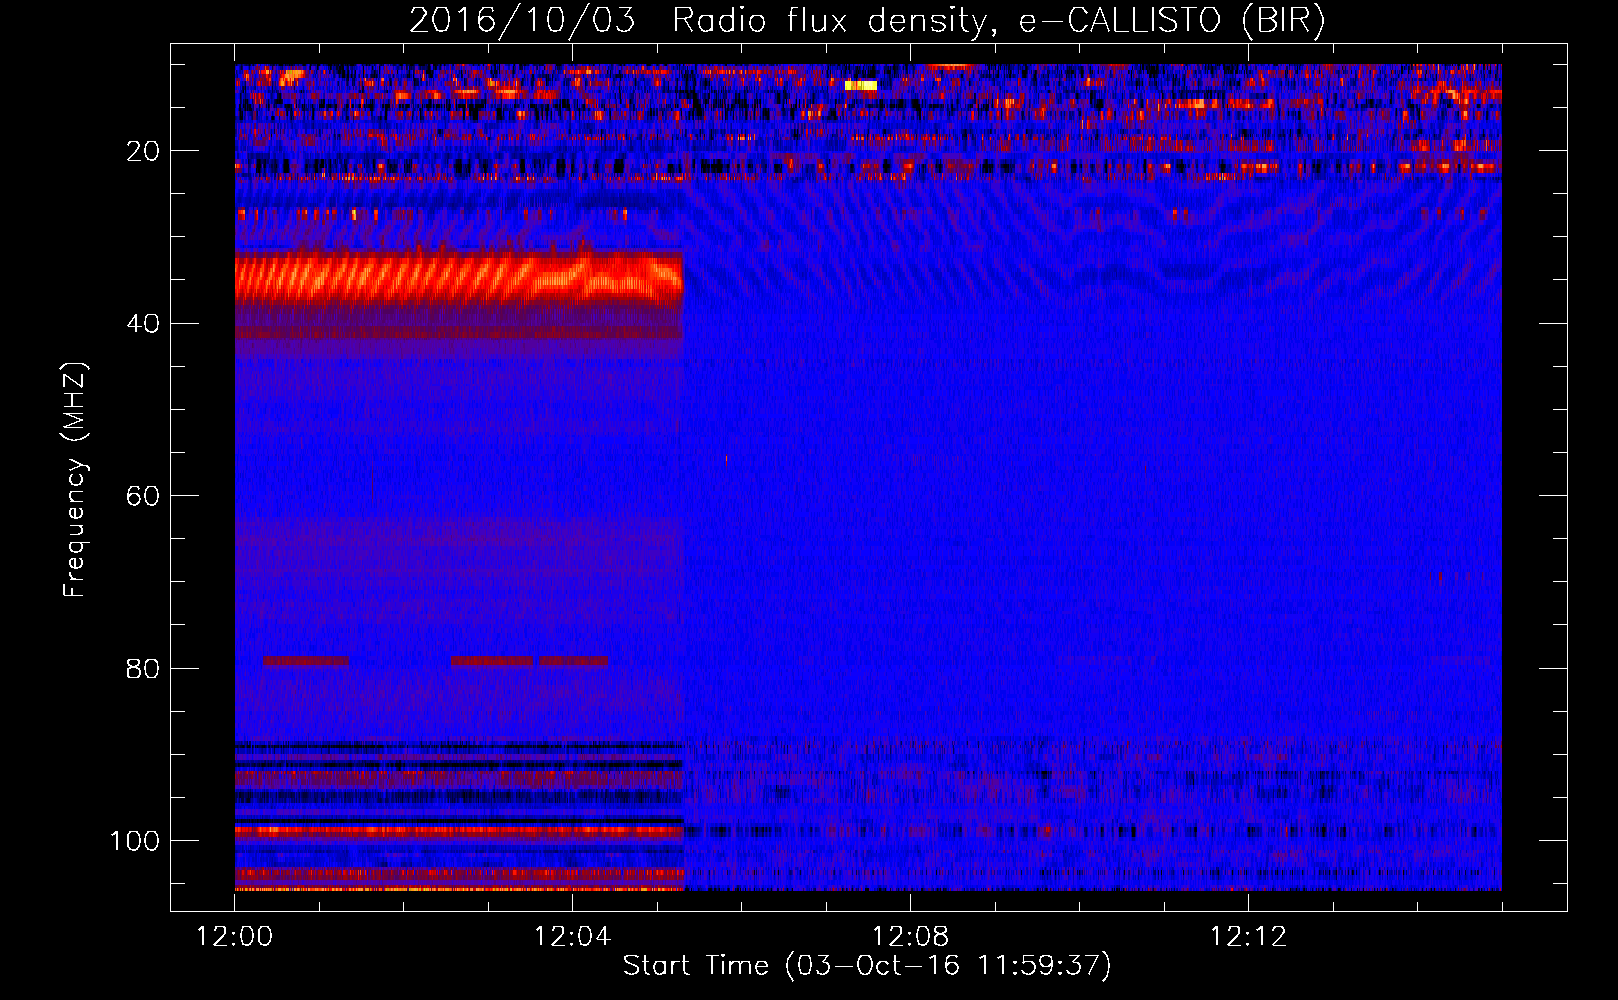Click the "Start Time (03-Oct-16 11:59:37)" x-axis label
Image resolution: width=1618 pixels, height=1000 pixels.
866,966
